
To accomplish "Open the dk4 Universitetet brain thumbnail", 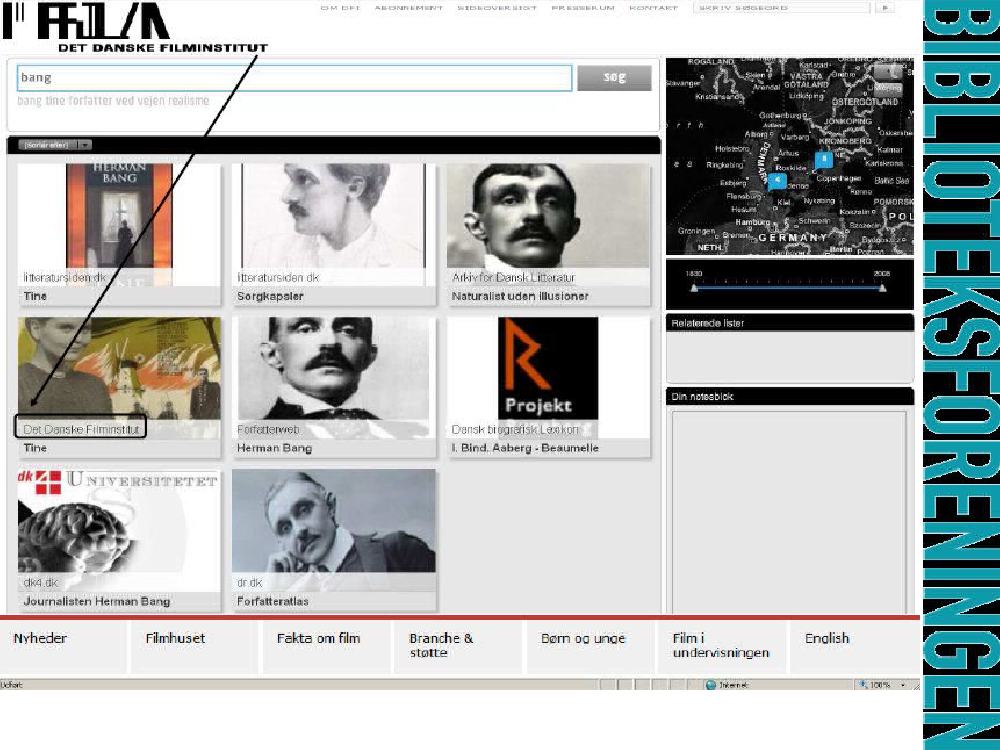I will 119,522.
